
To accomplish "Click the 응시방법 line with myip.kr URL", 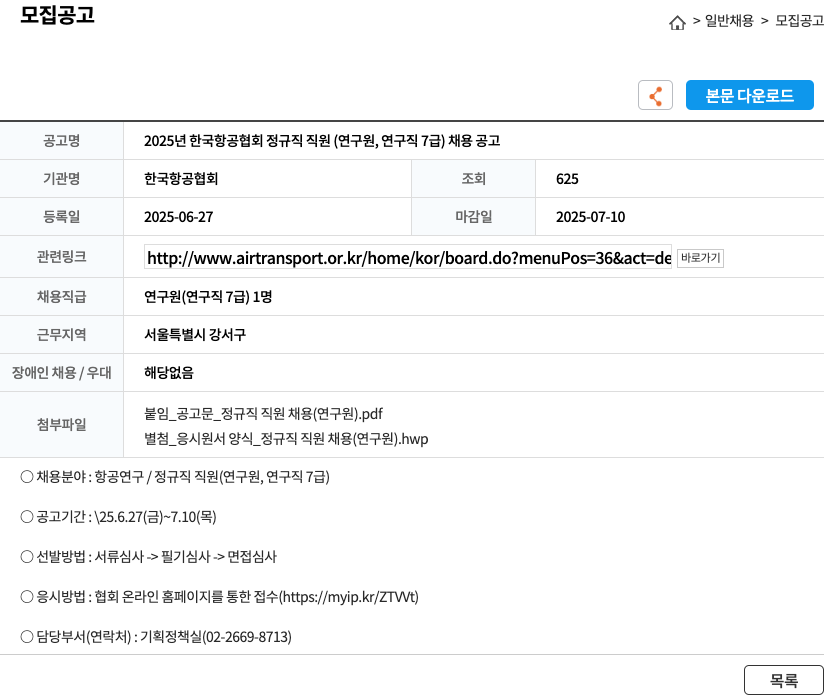I will 219,597.
